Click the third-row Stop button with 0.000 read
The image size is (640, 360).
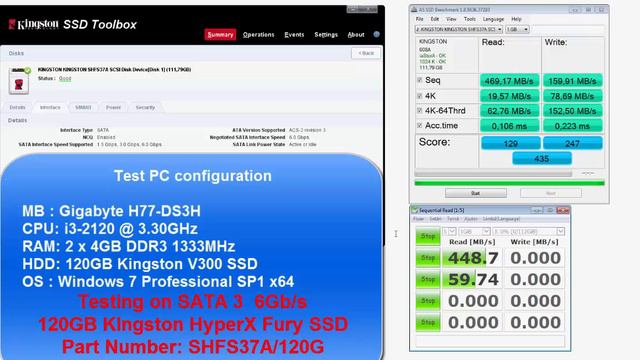click(428, 301)
